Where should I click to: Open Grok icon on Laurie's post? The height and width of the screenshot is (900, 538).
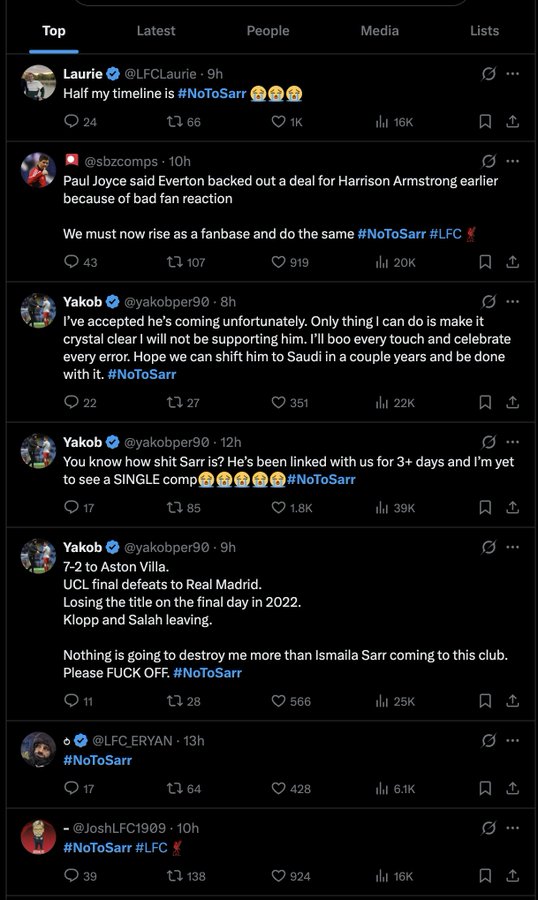(x=489, y=73)
